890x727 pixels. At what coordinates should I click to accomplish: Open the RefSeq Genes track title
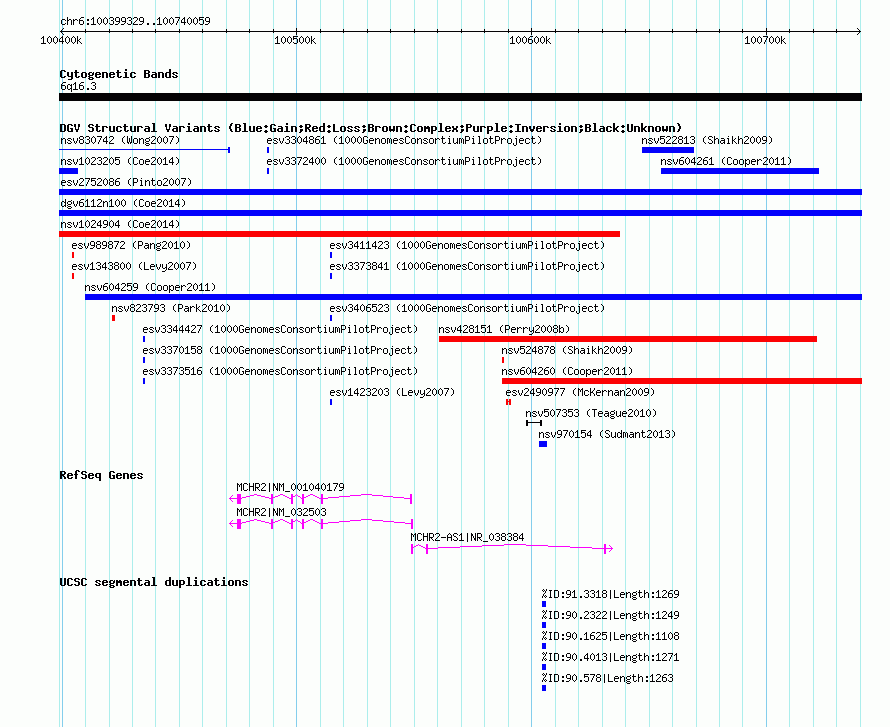pos(101,475)
